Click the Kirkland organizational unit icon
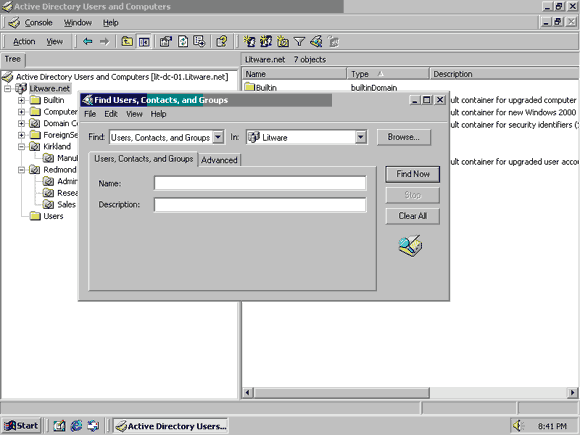The width and height of the screenshot is (580, 435). 34,146
